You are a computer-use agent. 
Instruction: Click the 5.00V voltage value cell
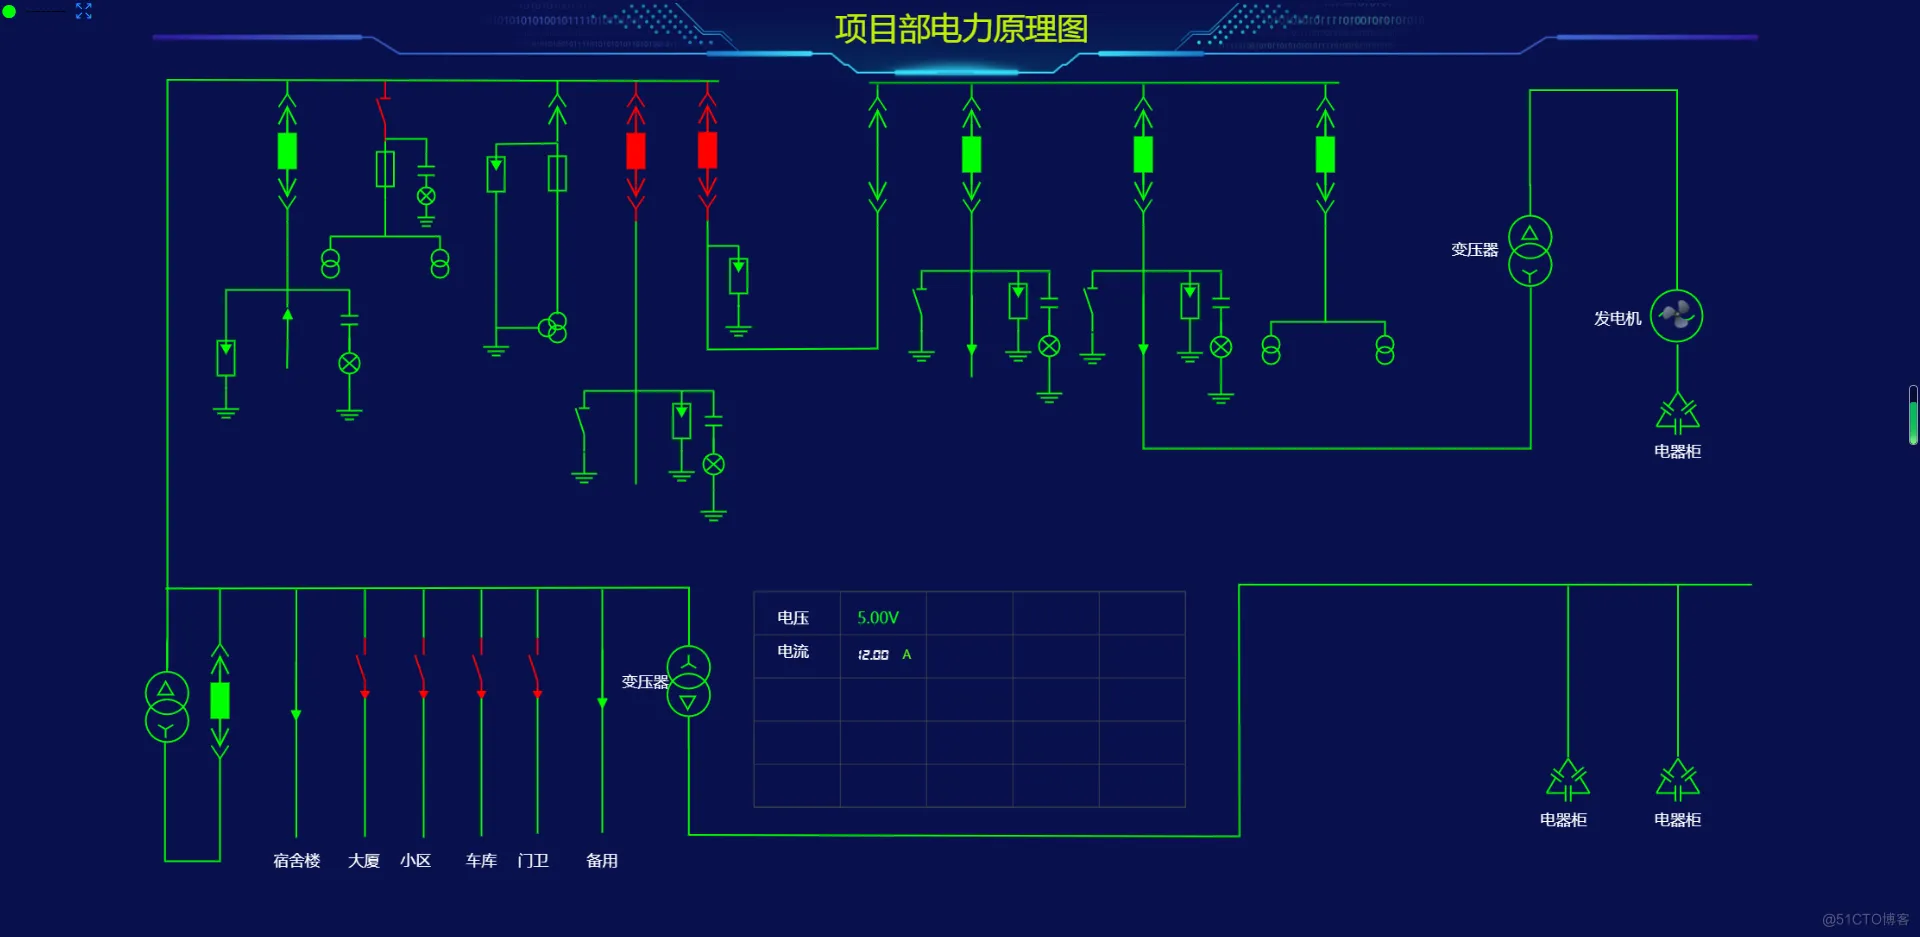tap(878, 618)
